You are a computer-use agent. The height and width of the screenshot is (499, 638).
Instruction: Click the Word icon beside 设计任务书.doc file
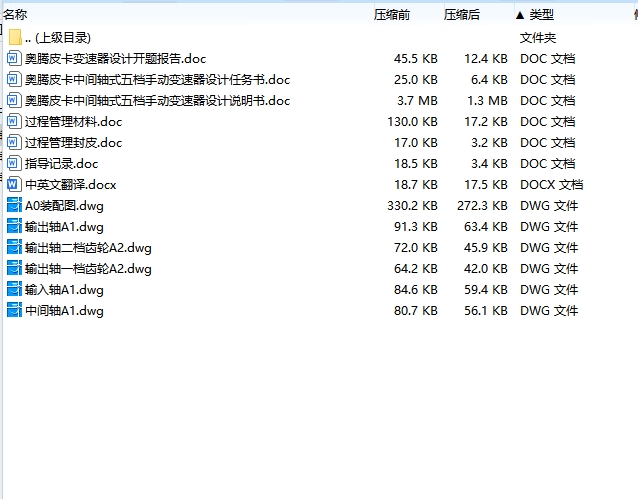click(13, 79)
